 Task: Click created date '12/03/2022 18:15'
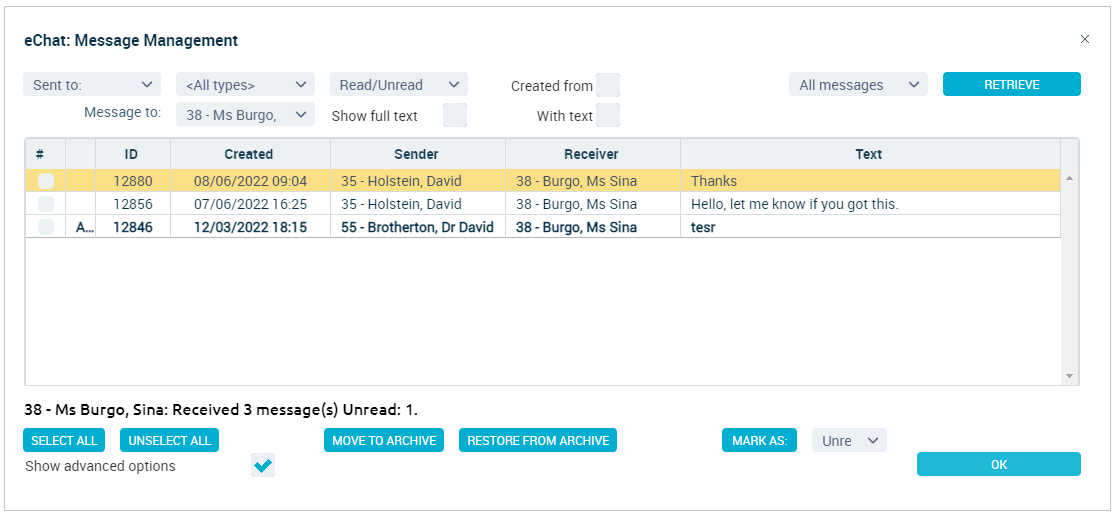(x=250, y=227)
